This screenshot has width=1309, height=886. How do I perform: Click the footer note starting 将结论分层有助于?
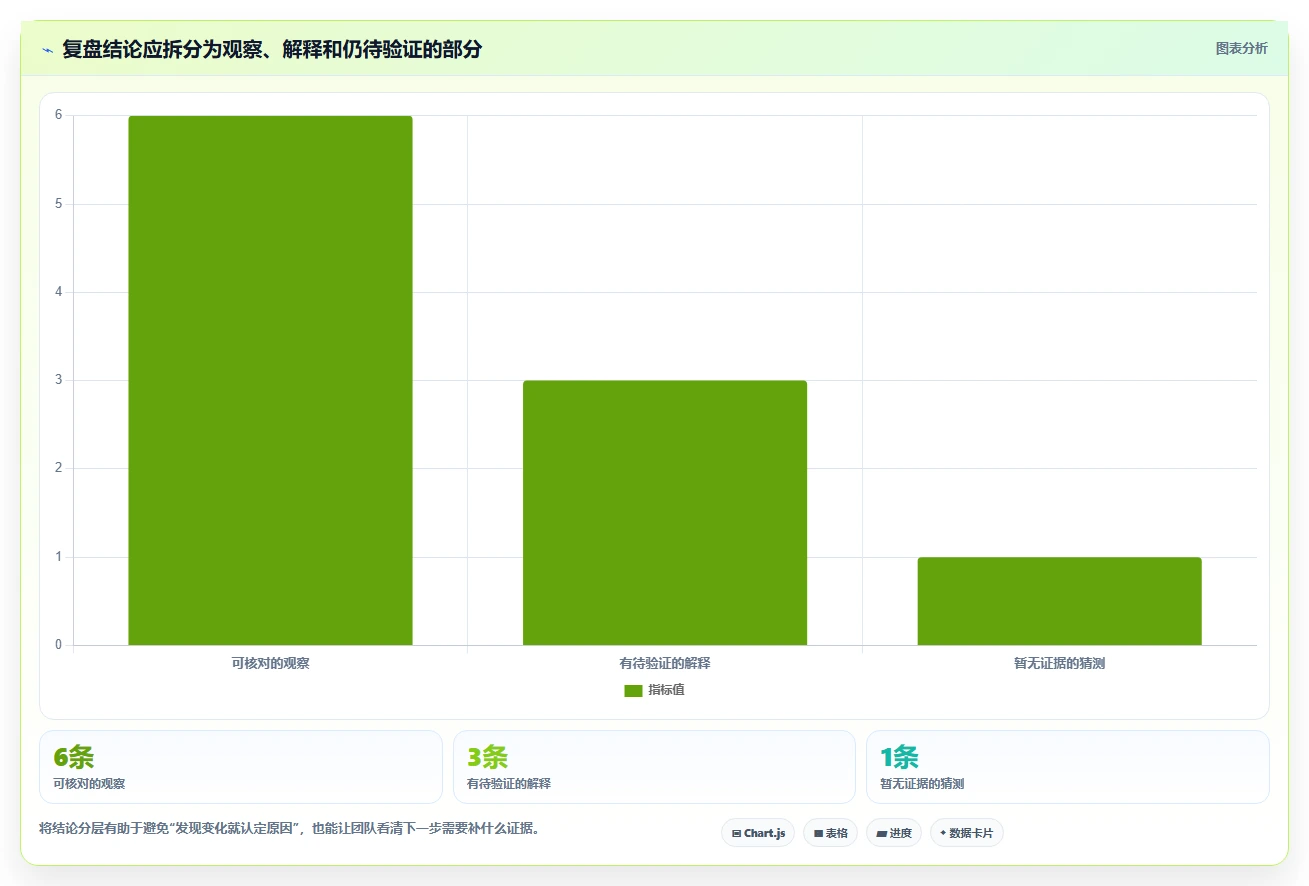pos(290,829)
